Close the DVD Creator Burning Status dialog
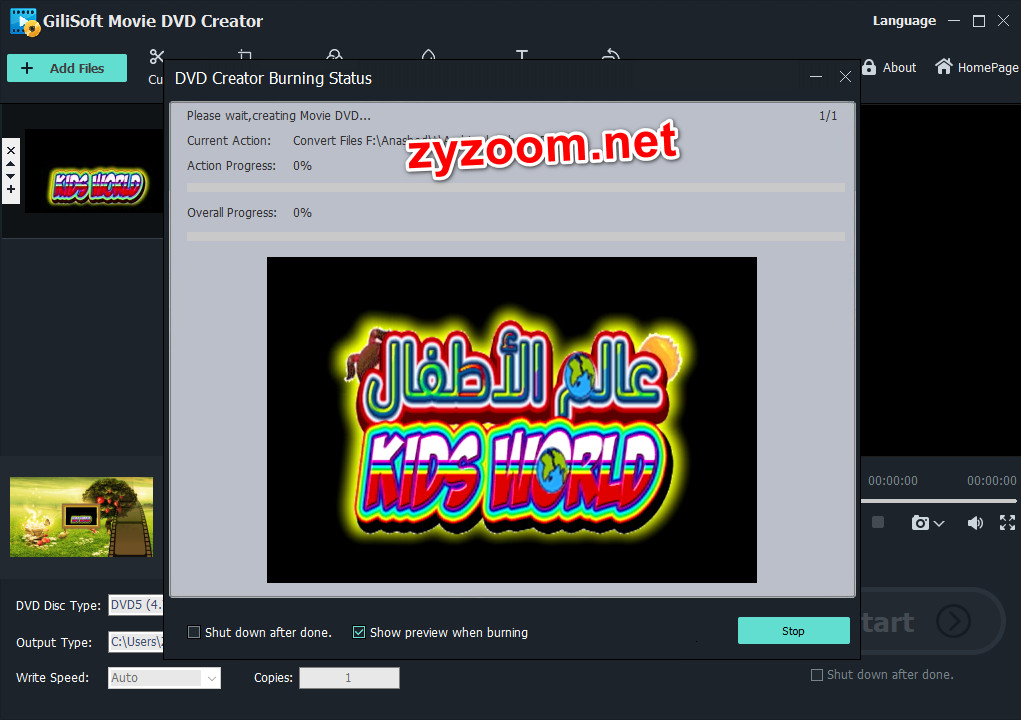 coord(845,77)
